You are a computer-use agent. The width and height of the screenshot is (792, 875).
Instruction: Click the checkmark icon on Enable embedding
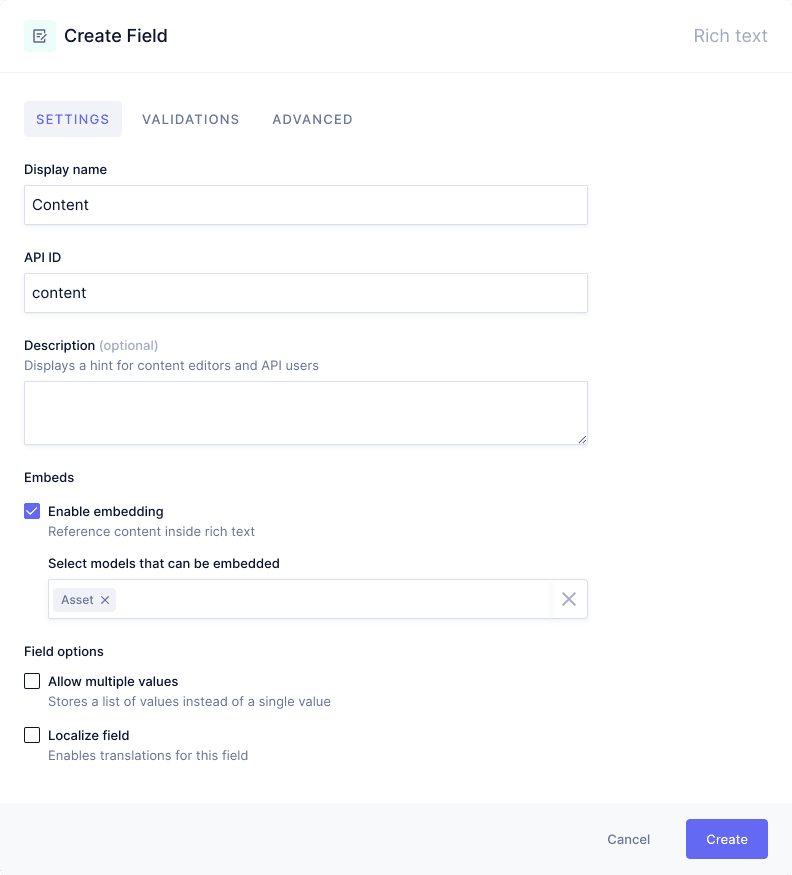click(x=31, y=511)
